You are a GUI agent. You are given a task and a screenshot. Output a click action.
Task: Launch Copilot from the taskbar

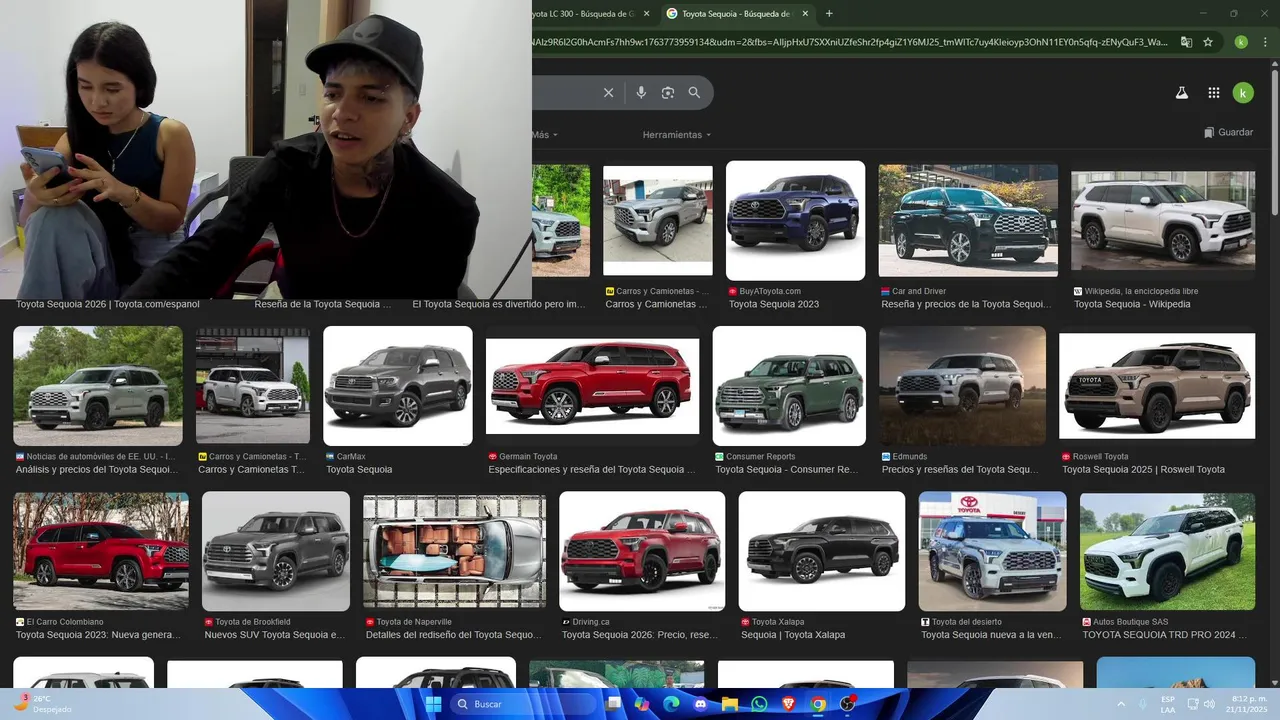point(642,704)
